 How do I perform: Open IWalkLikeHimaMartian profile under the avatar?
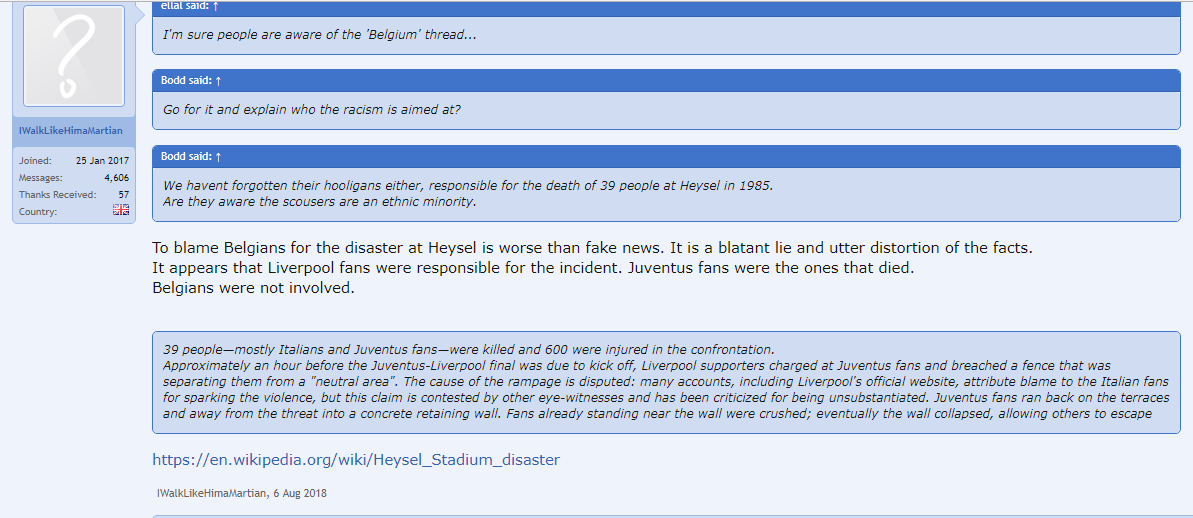click(70, 131)
